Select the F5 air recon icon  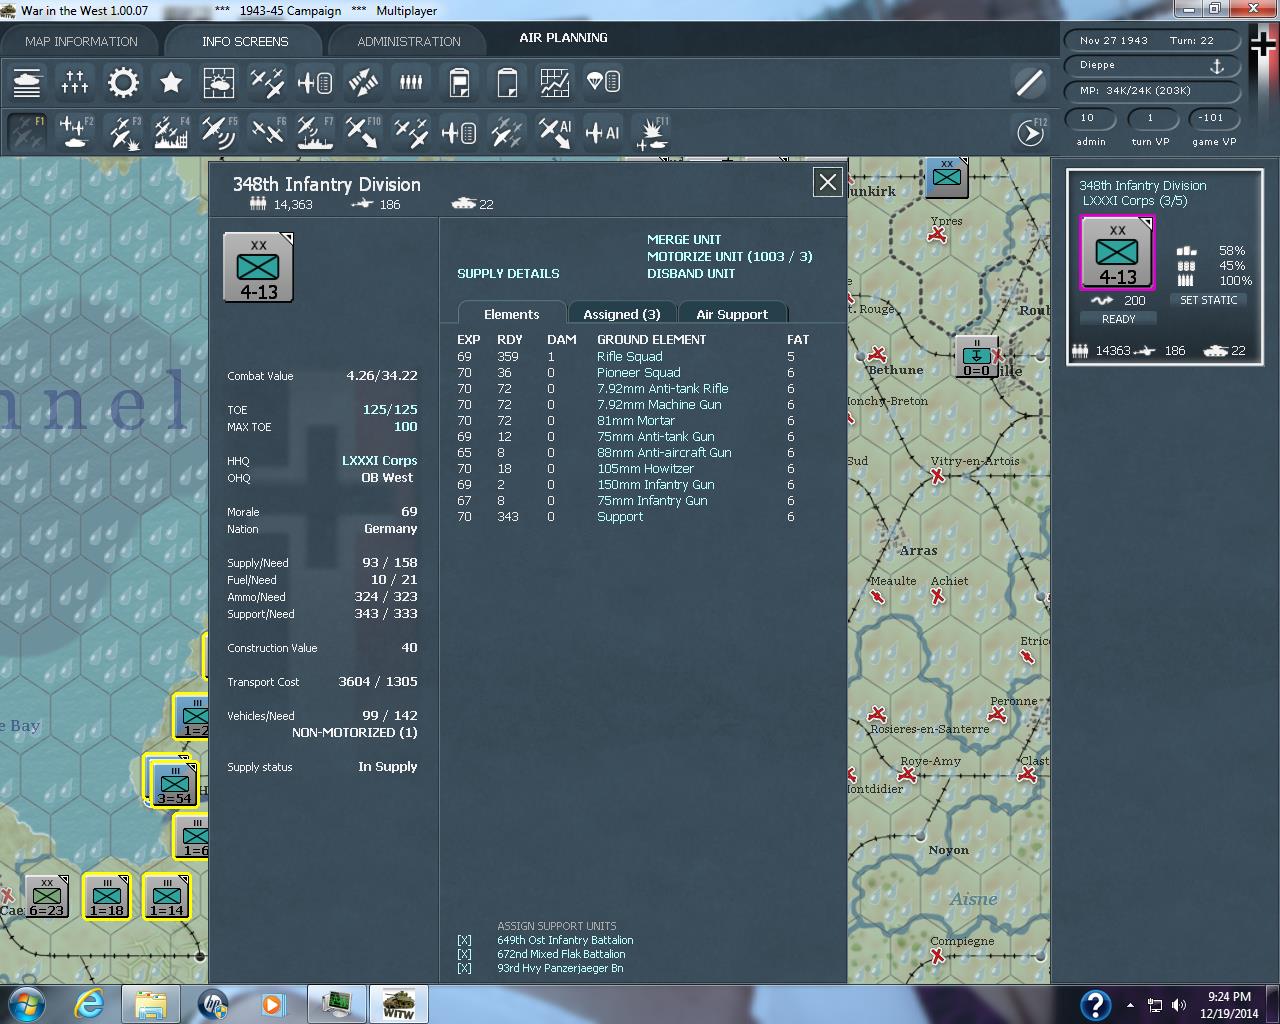(x=219, y=132)
